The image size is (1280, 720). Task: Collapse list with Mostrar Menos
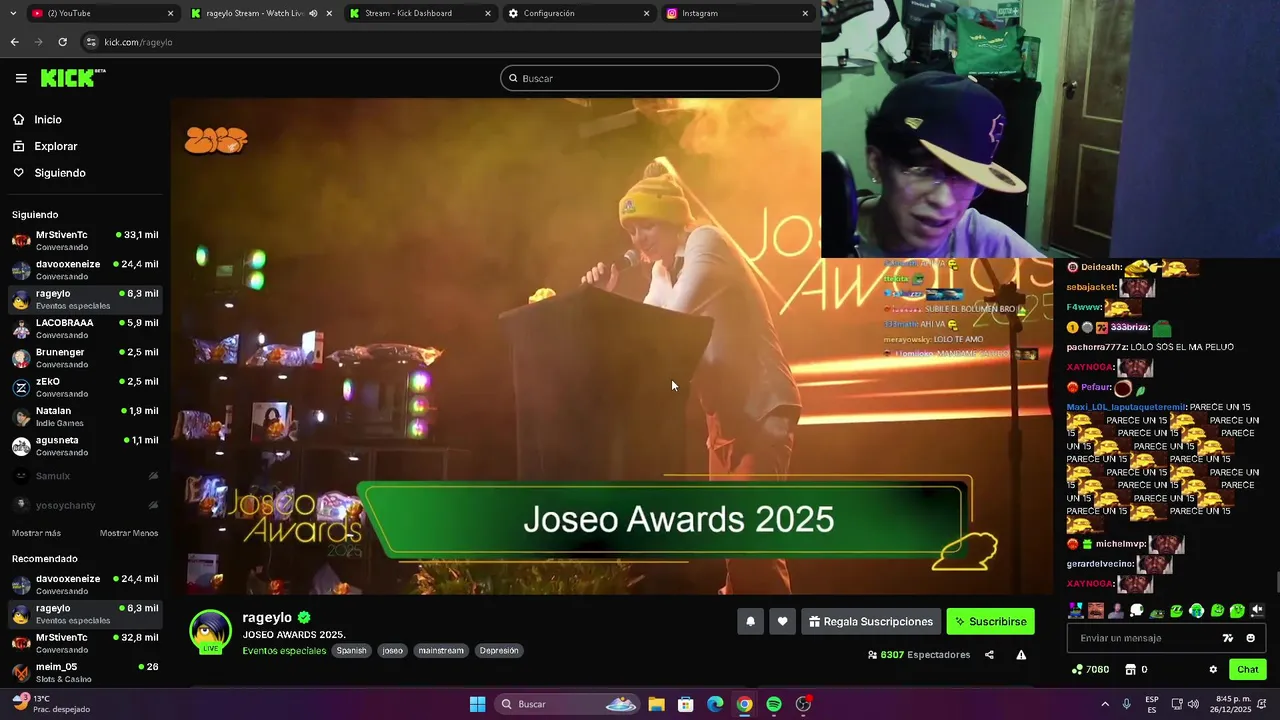point(129,533)
